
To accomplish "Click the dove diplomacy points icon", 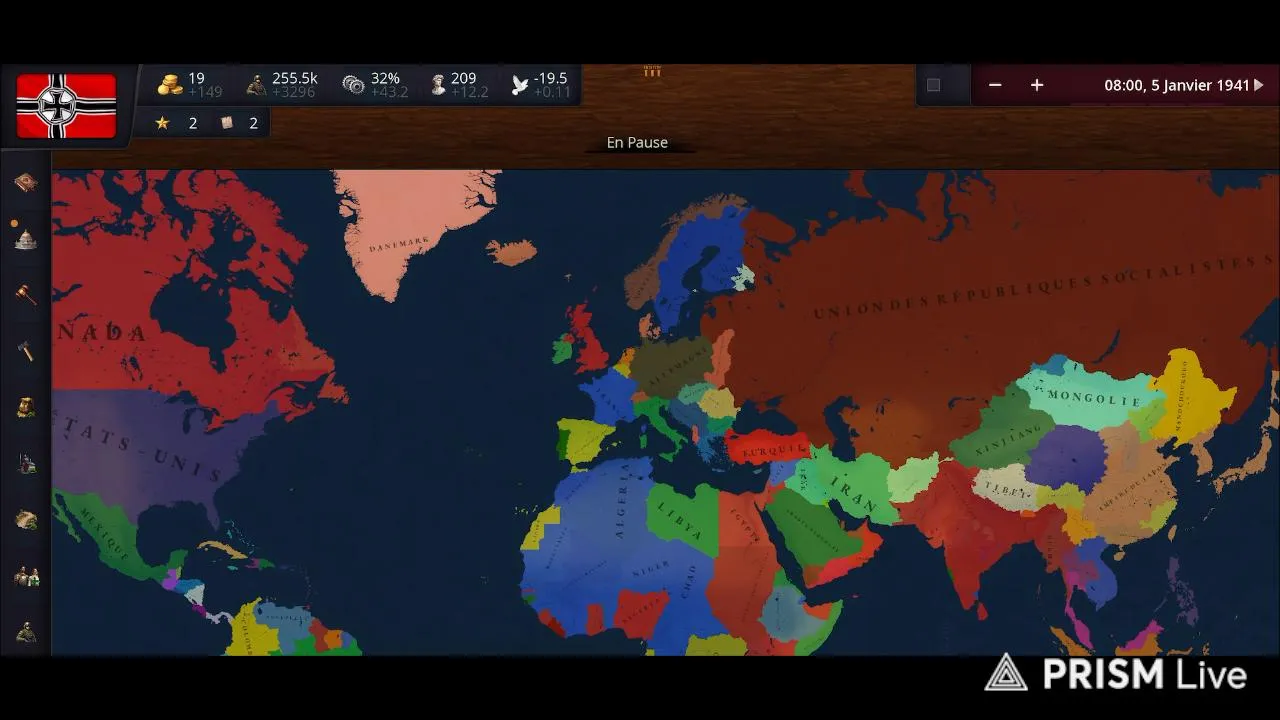I will pos(520,85).
